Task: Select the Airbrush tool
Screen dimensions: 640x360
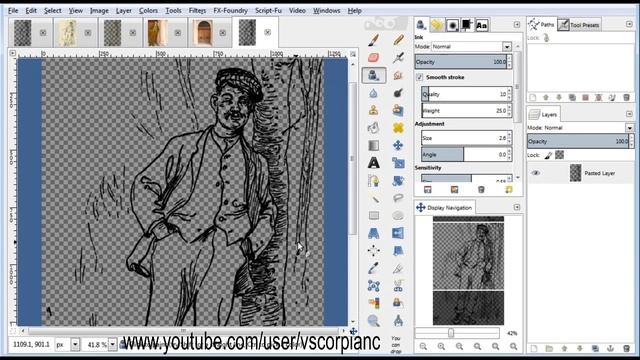Action: tap(398, 58)
